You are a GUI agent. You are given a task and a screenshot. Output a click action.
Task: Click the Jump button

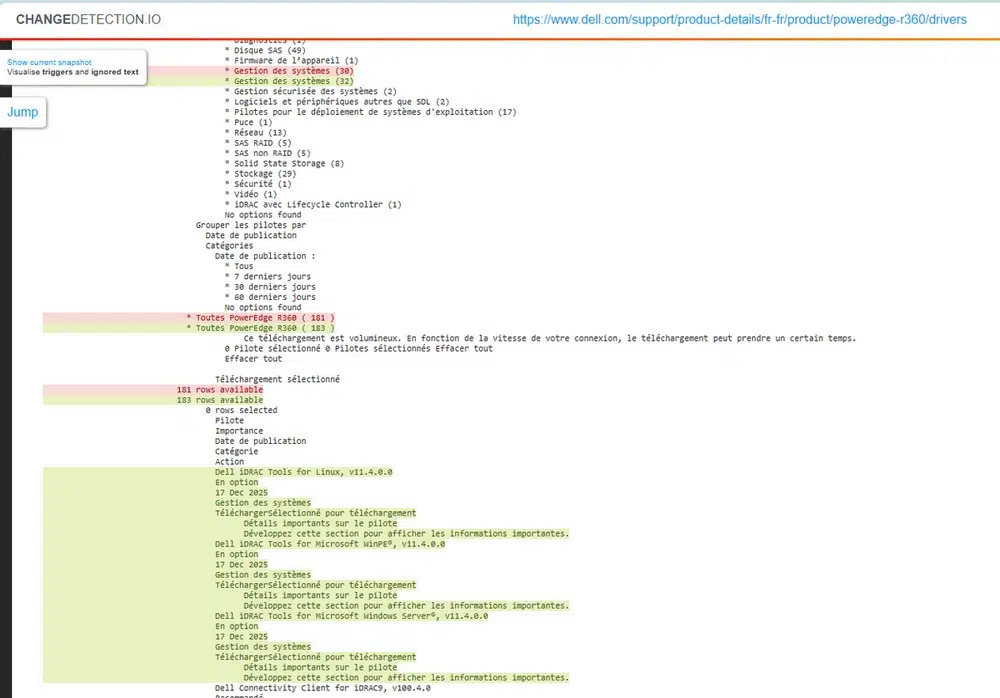tap(23, 112)
